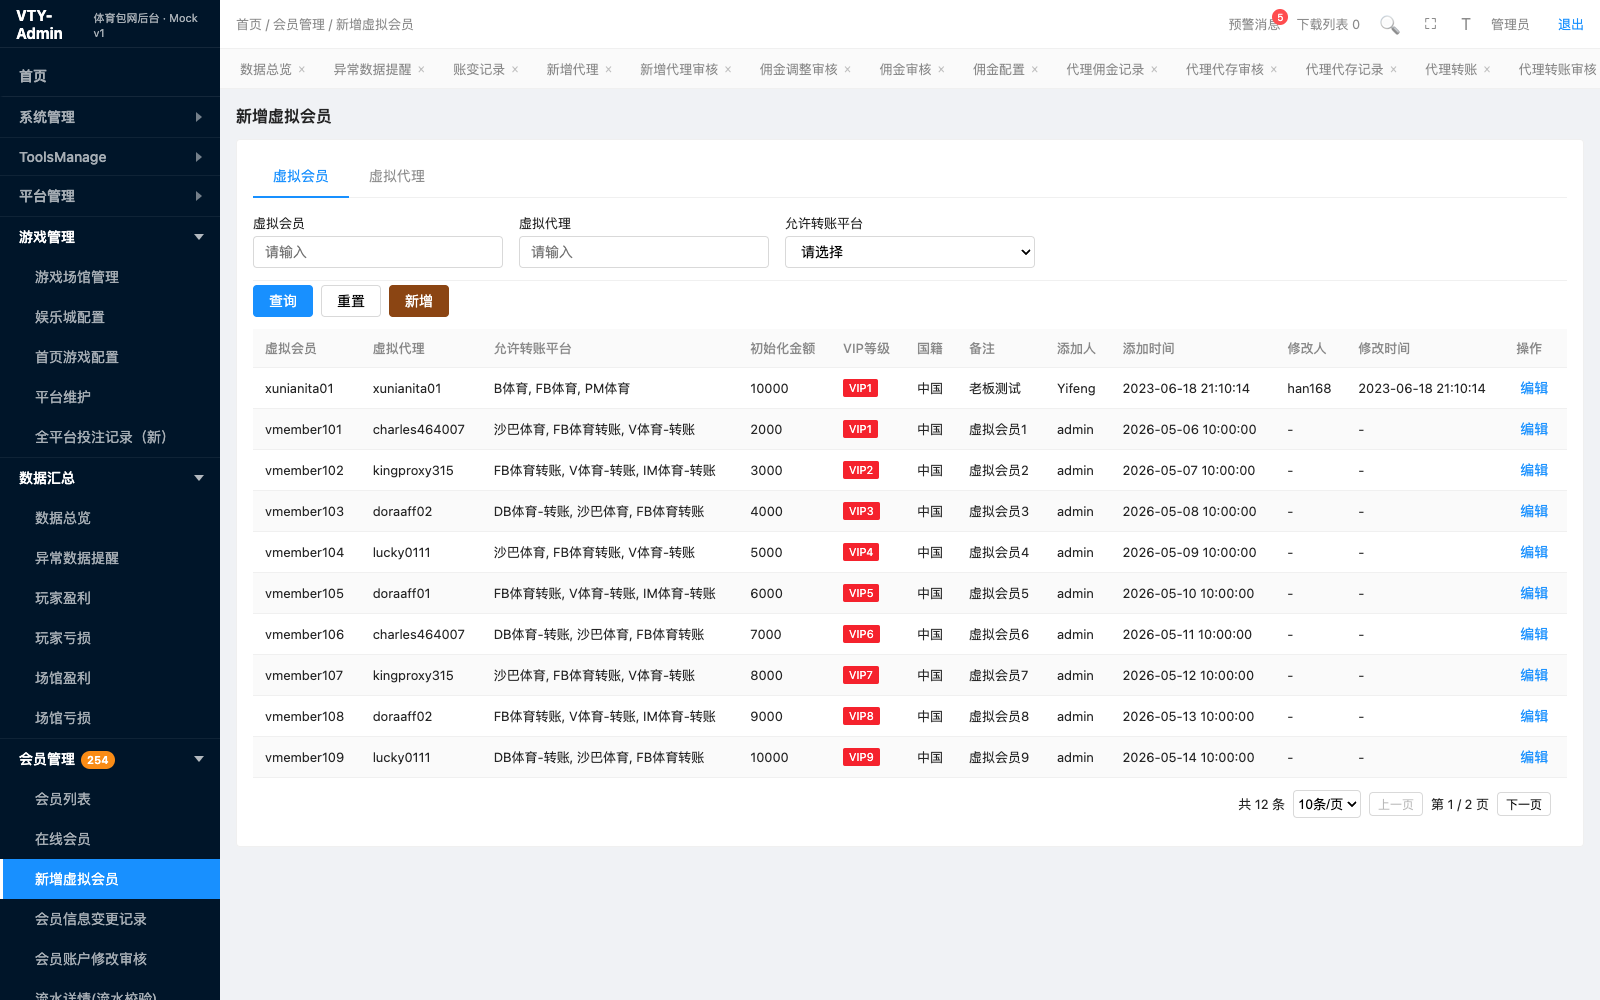The height and width of the screenshot is (1000, 1600).
Task: Switch to 虚拟代理 tab
Action: (397, 176)
